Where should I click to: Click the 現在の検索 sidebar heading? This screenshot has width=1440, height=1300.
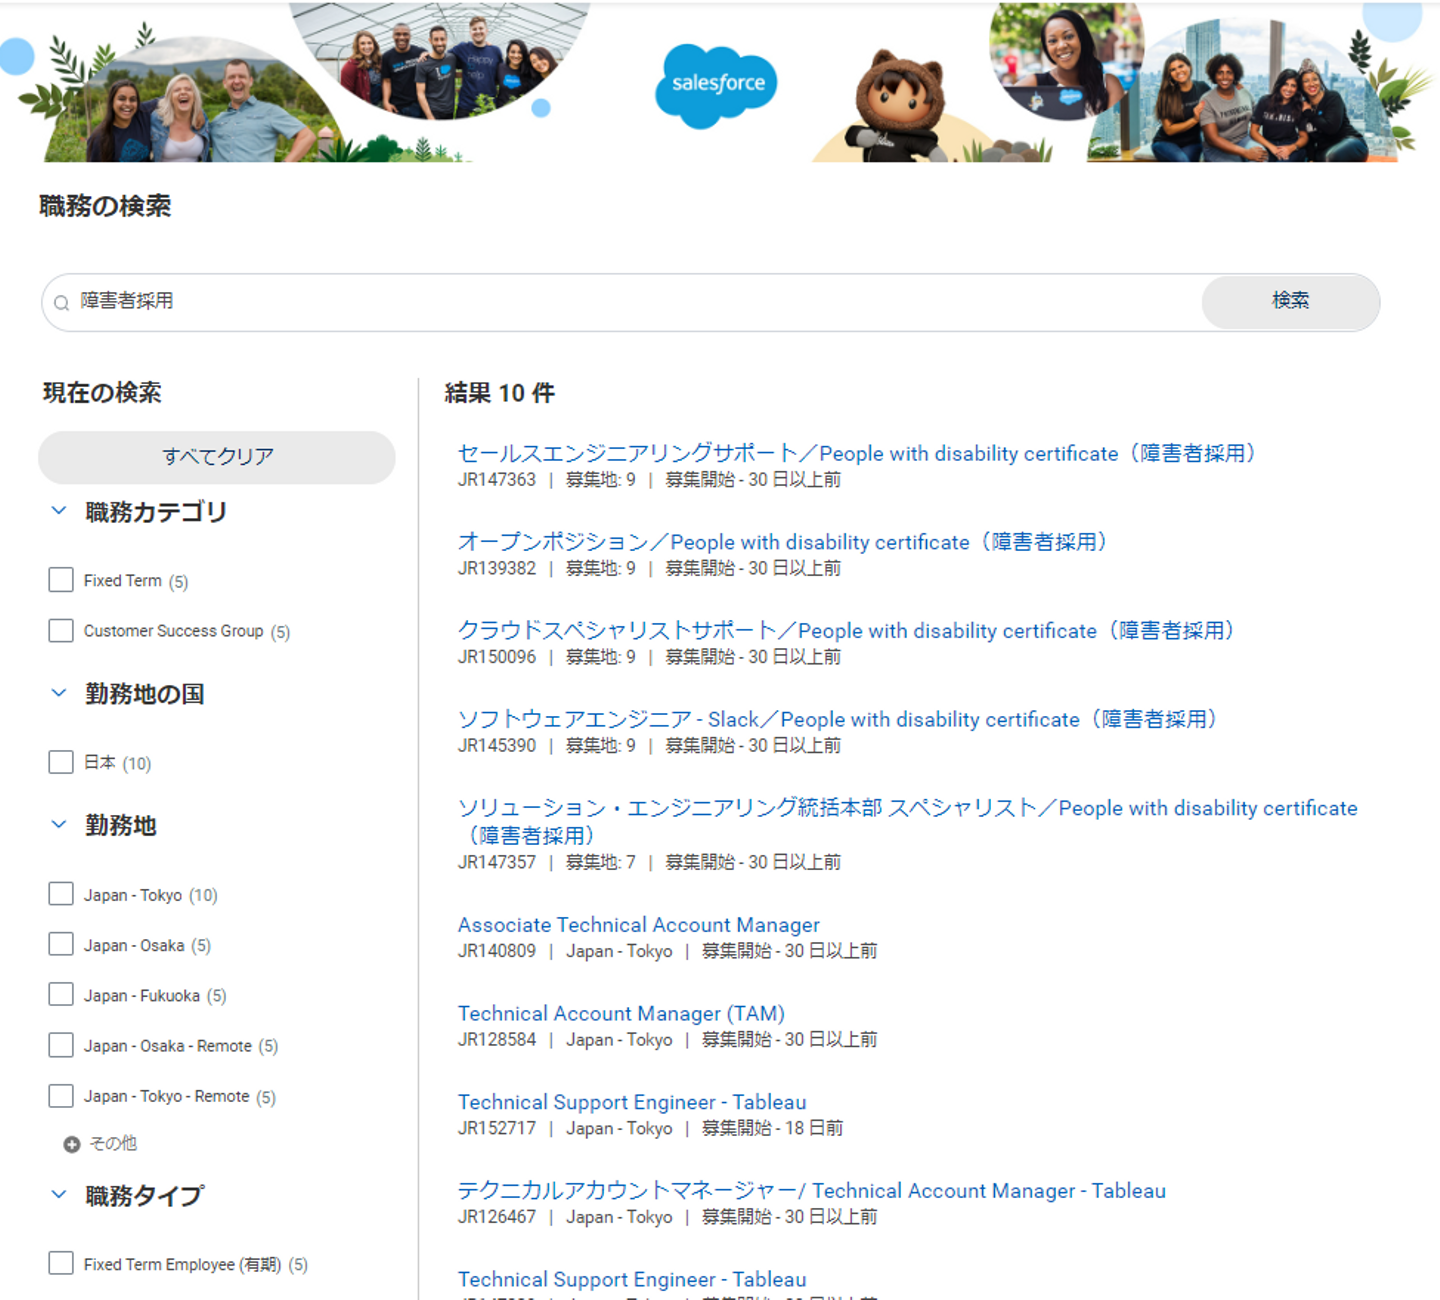(x=102, y=393)
